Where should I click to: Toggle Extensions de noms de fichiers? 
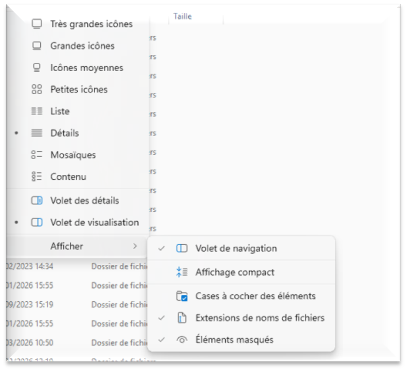(241, 318)
